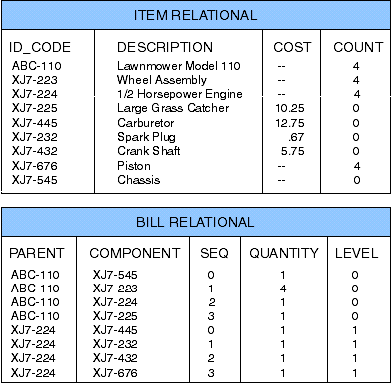Select the PARENT column header
The image size is (392, 385).
coord(37,253)
